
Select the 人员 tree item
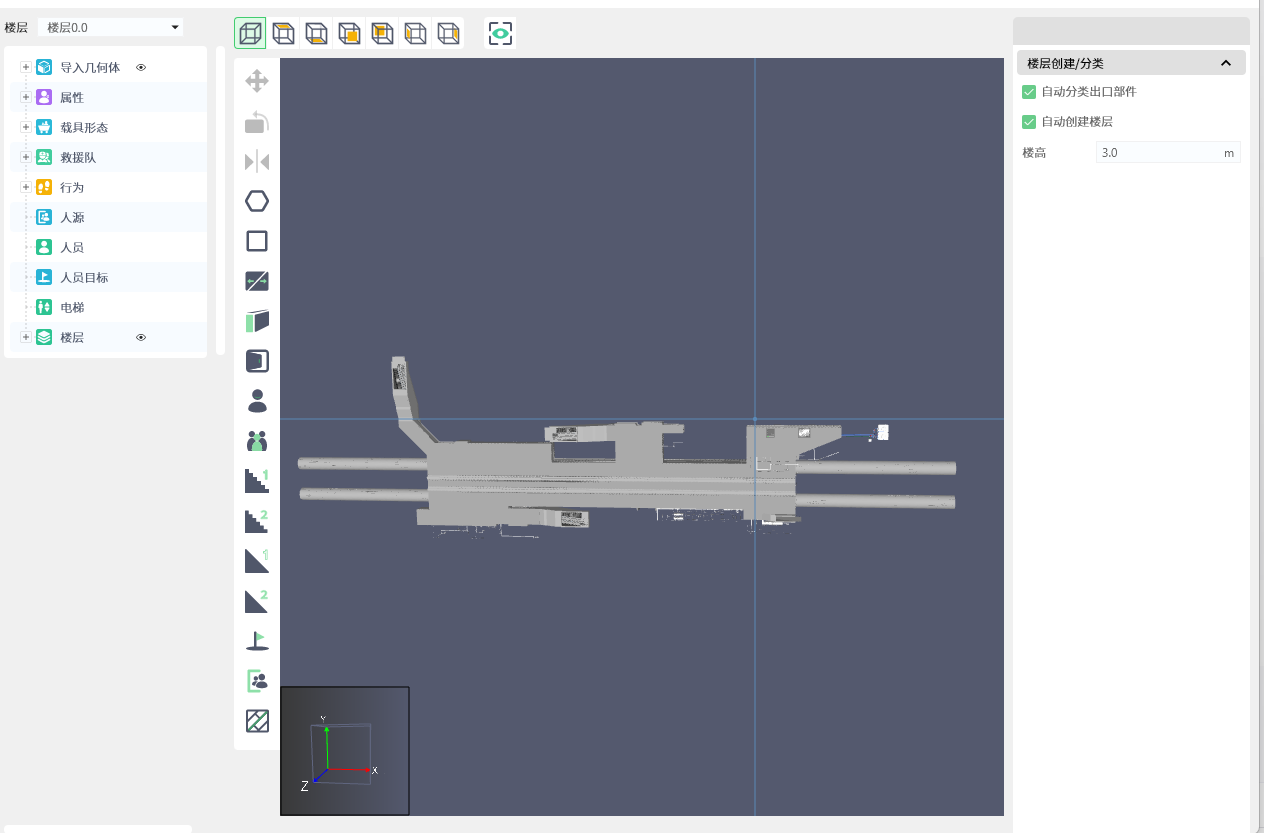(x=72, y=247)
